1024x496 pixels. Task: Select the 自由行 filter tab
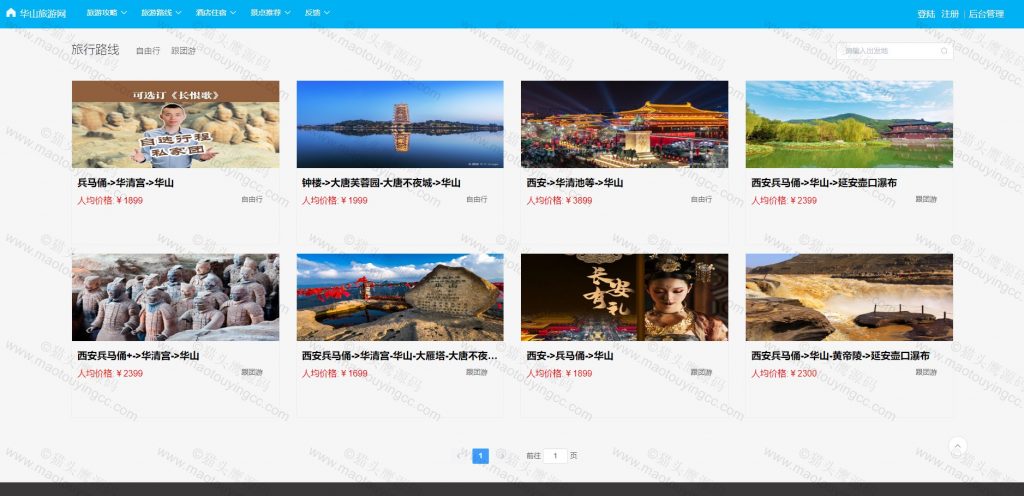click(x=148, y=51)
